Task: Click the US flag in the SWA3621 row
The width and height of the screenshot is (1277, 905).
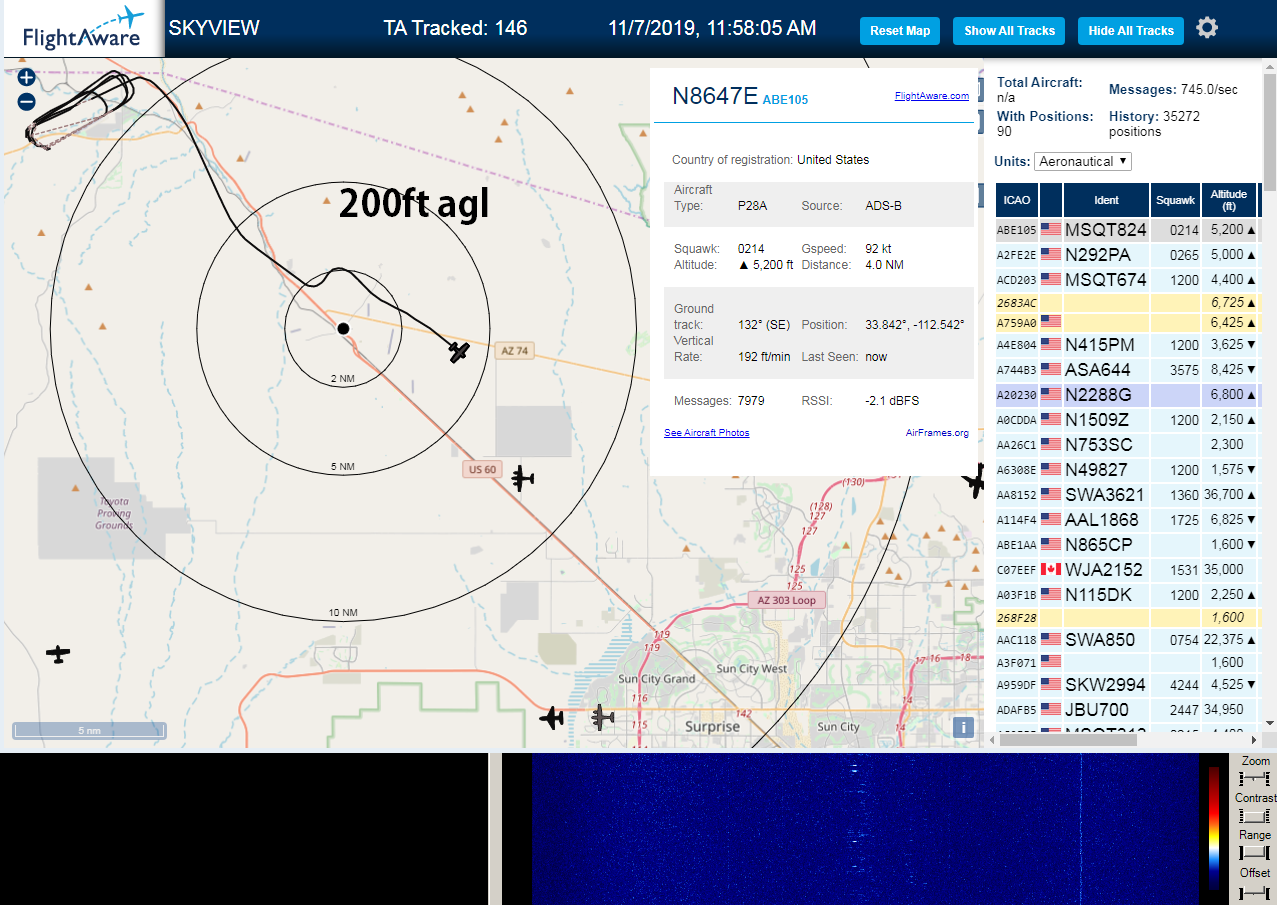Action: pyautogui.click(x=1050, y=494)
